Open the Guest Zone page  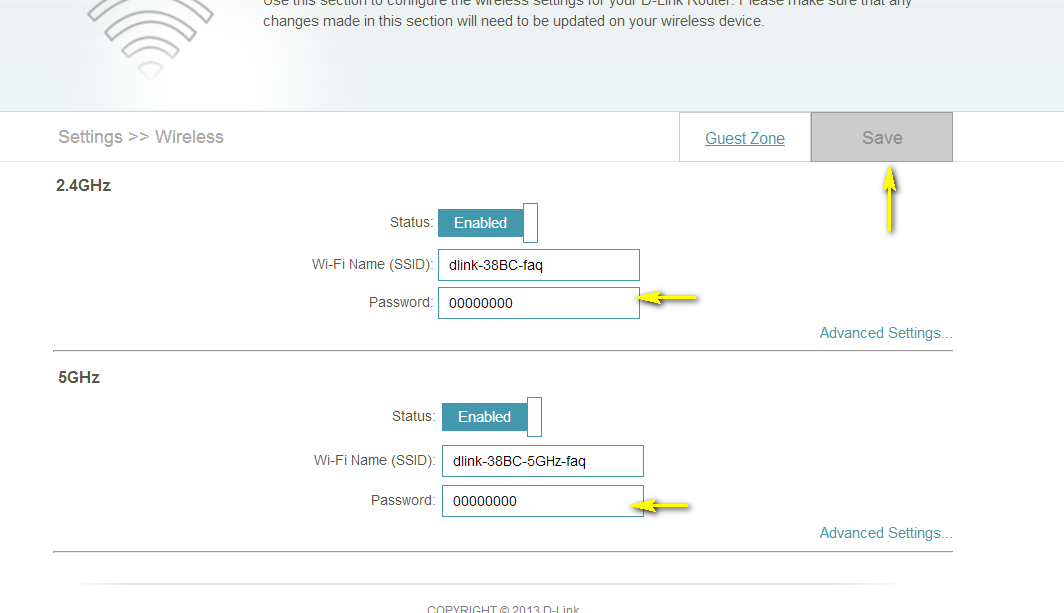[745, 138]
